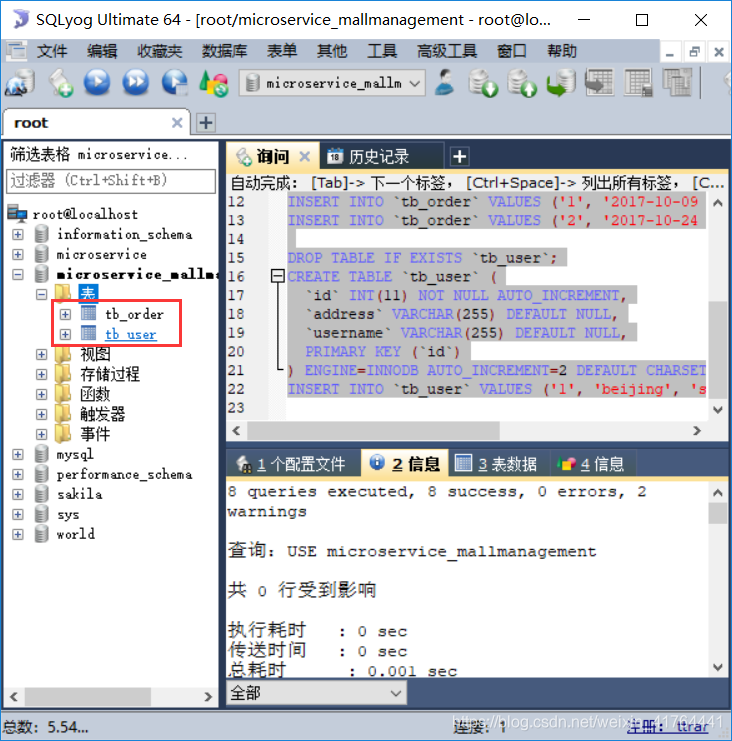
Task: Open the 工具 menu
Action: (x=382, y=51)
